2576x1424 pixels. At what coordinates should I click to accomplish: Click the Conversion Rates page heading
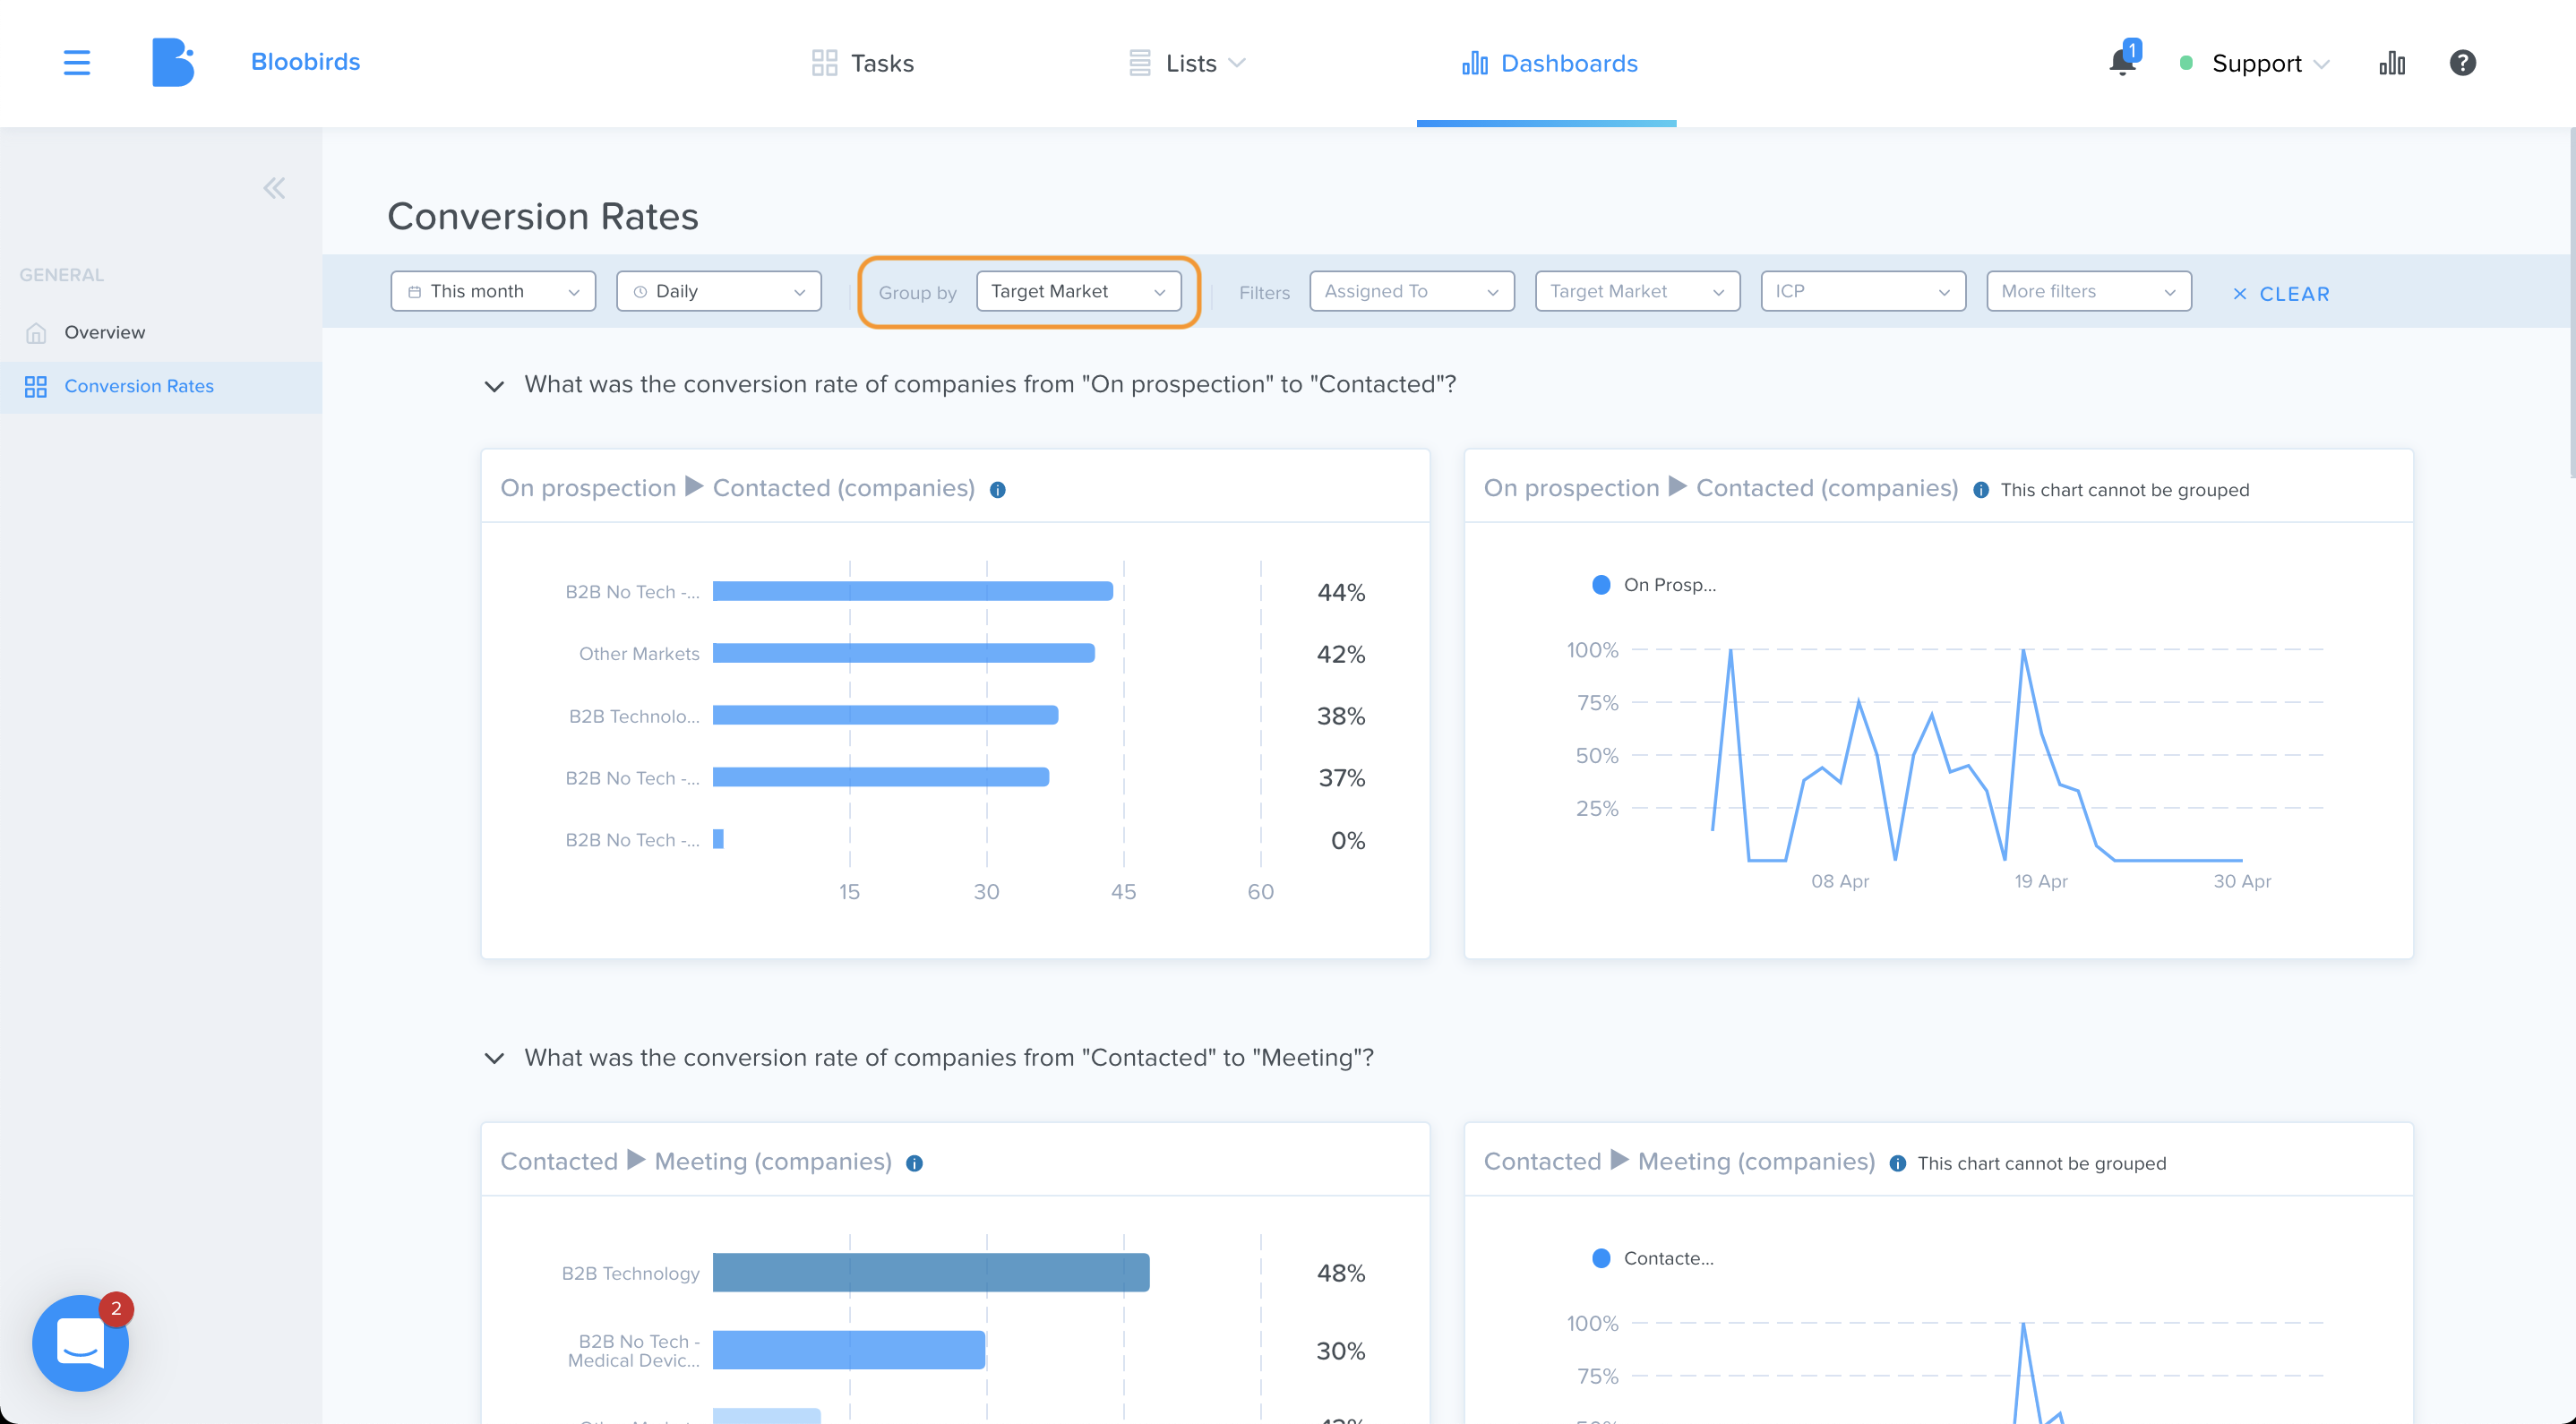click(542, 216)
